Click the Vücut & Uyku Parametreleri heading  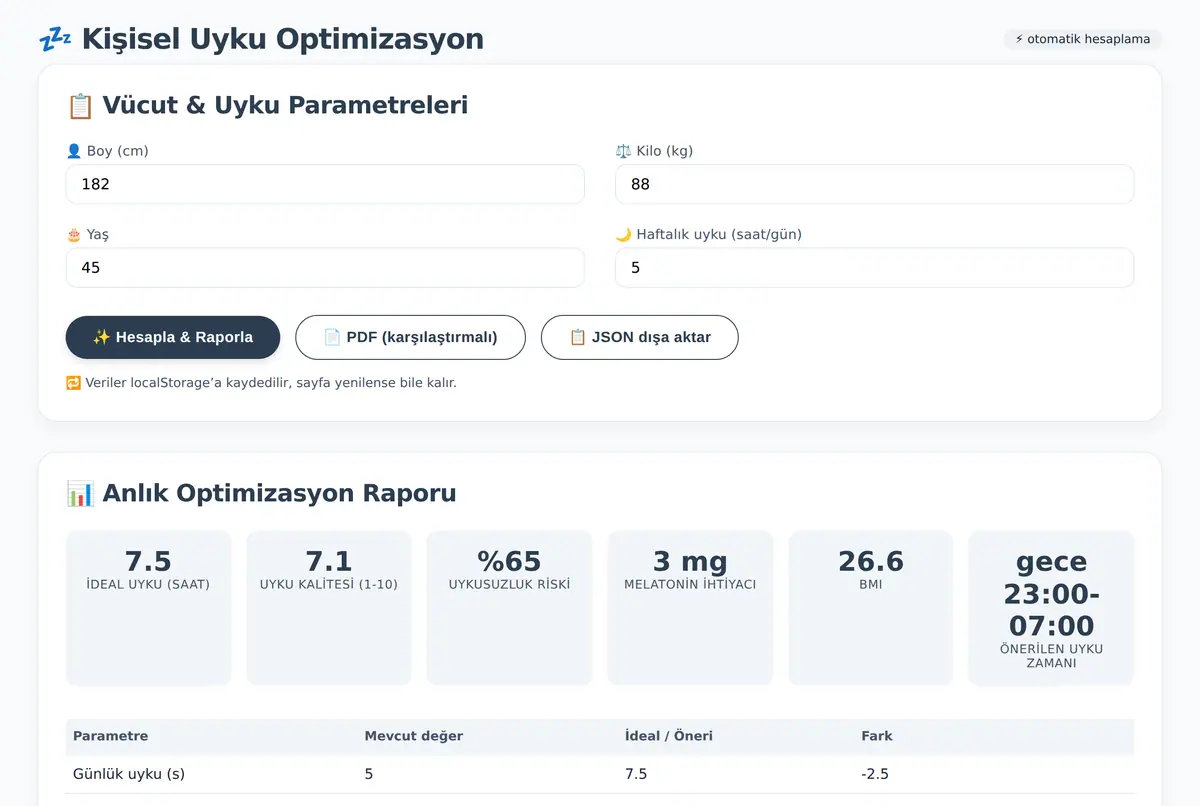click(x=285, y=105)
